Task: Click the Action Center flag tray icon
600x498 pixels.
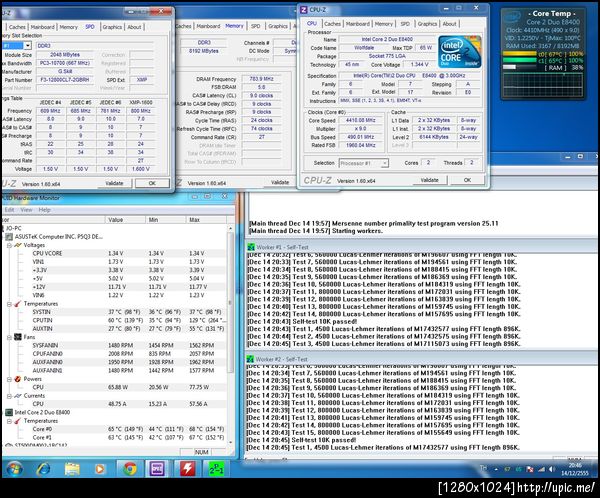Action: (x=530, y=469)
